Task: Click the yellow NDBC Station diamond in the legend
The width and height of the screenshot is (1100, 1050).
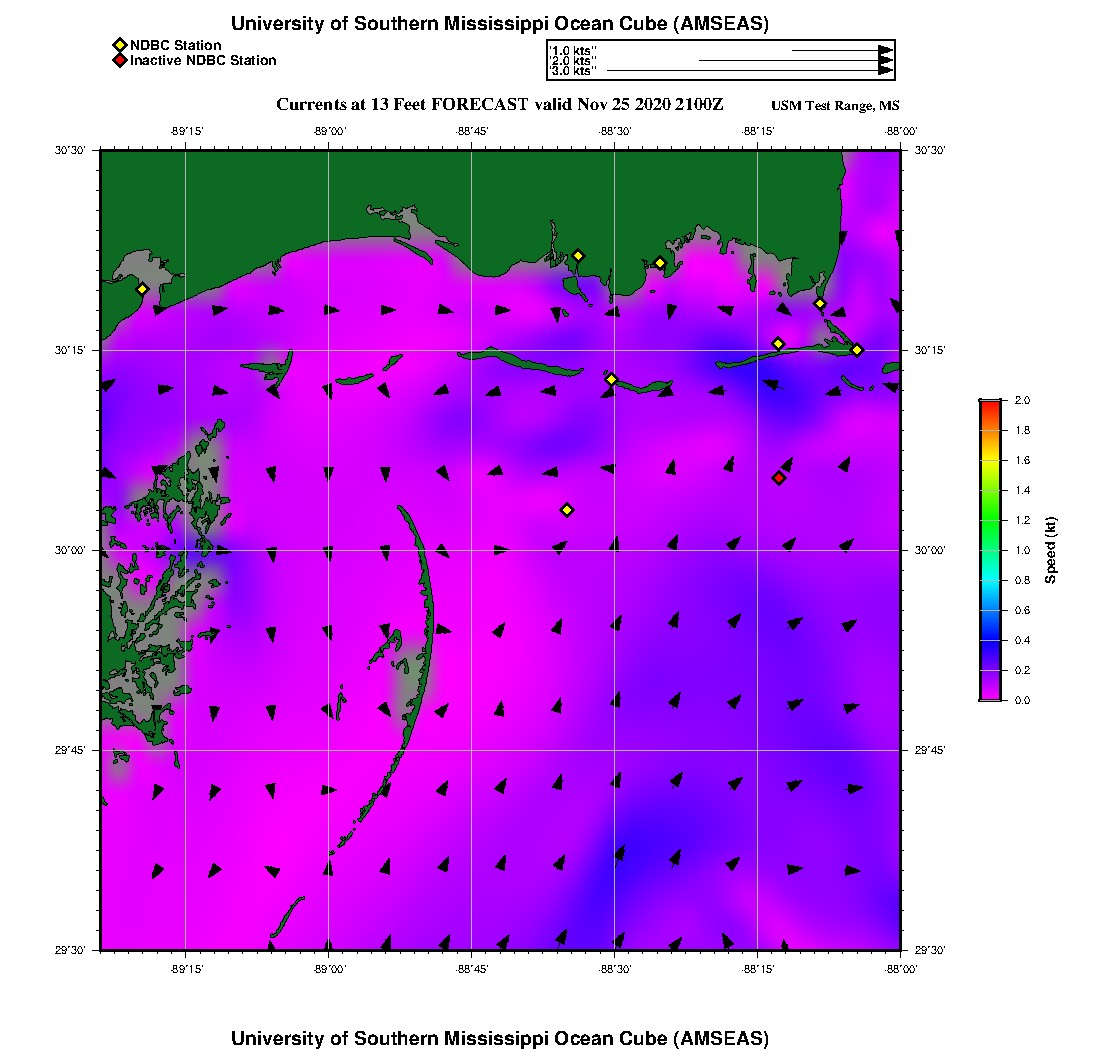Action: [119, 45]
